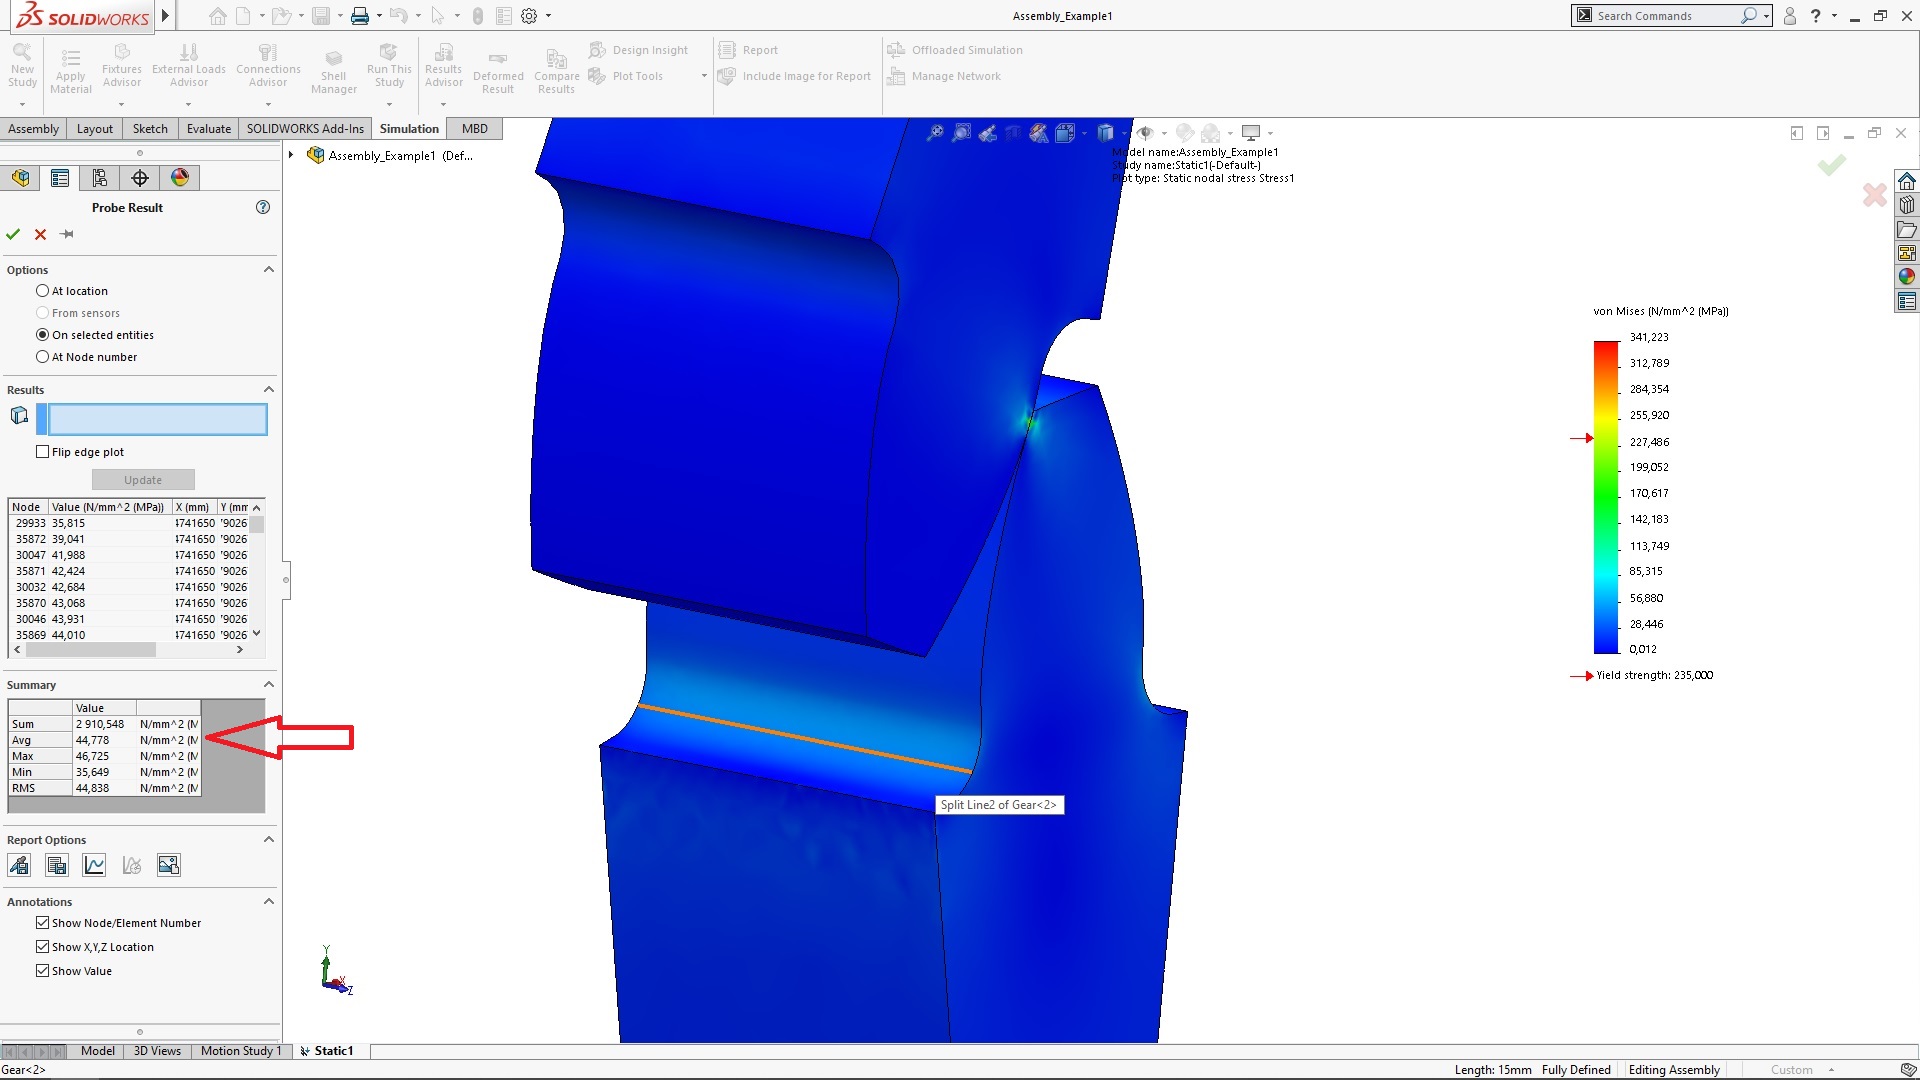
Task: Open View Palette in task pane
Action: pos(1907,253)
